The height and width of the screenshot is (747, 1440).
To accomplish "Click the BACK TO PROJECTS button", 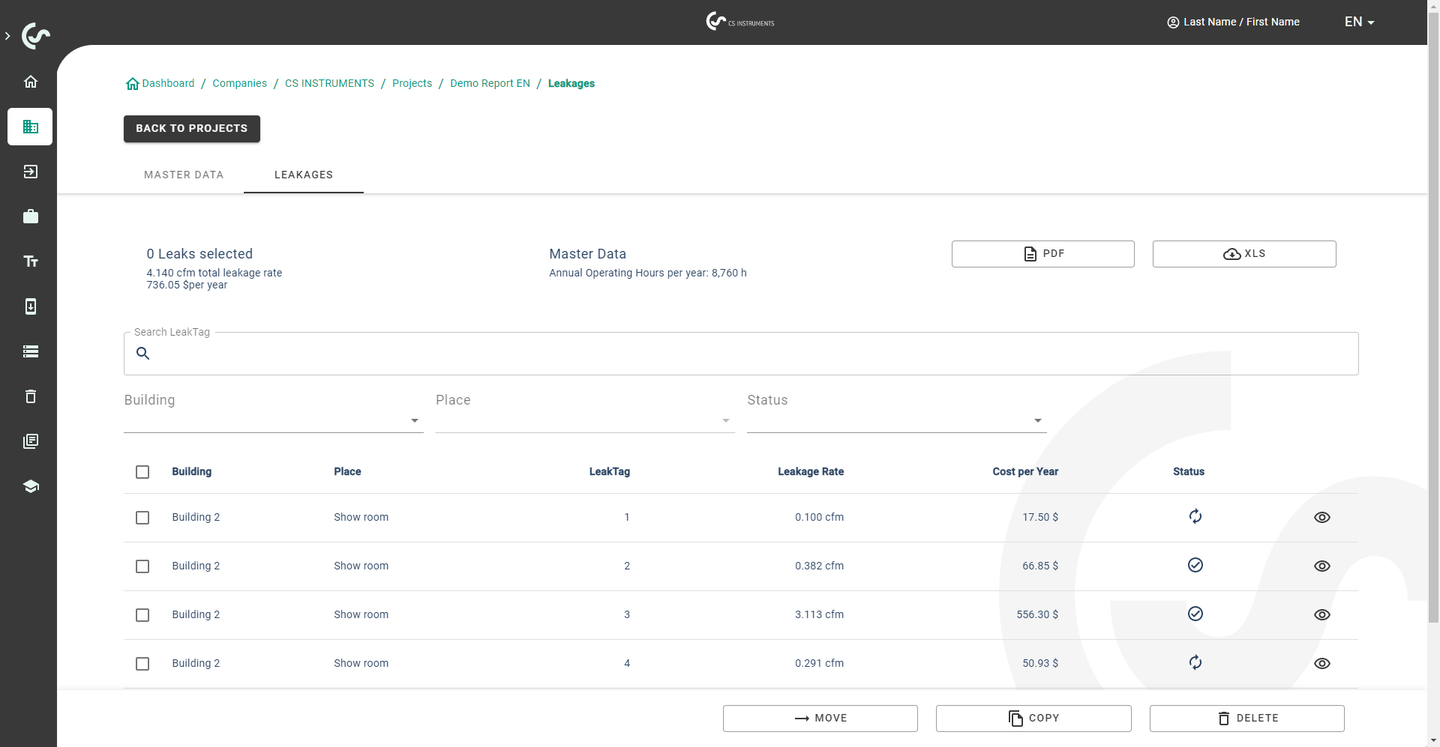I will tap(191, 128).
